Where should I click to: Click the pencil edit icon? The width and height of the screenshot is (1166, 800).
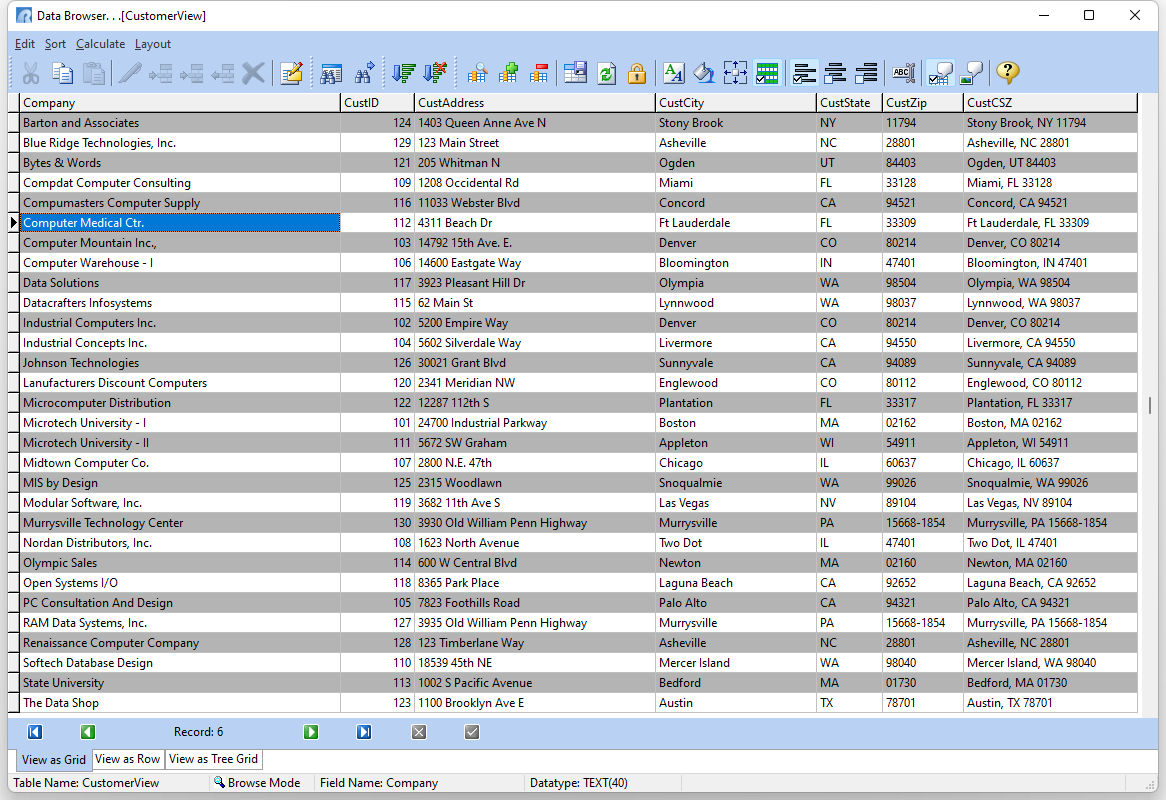(x=129, y=73)
